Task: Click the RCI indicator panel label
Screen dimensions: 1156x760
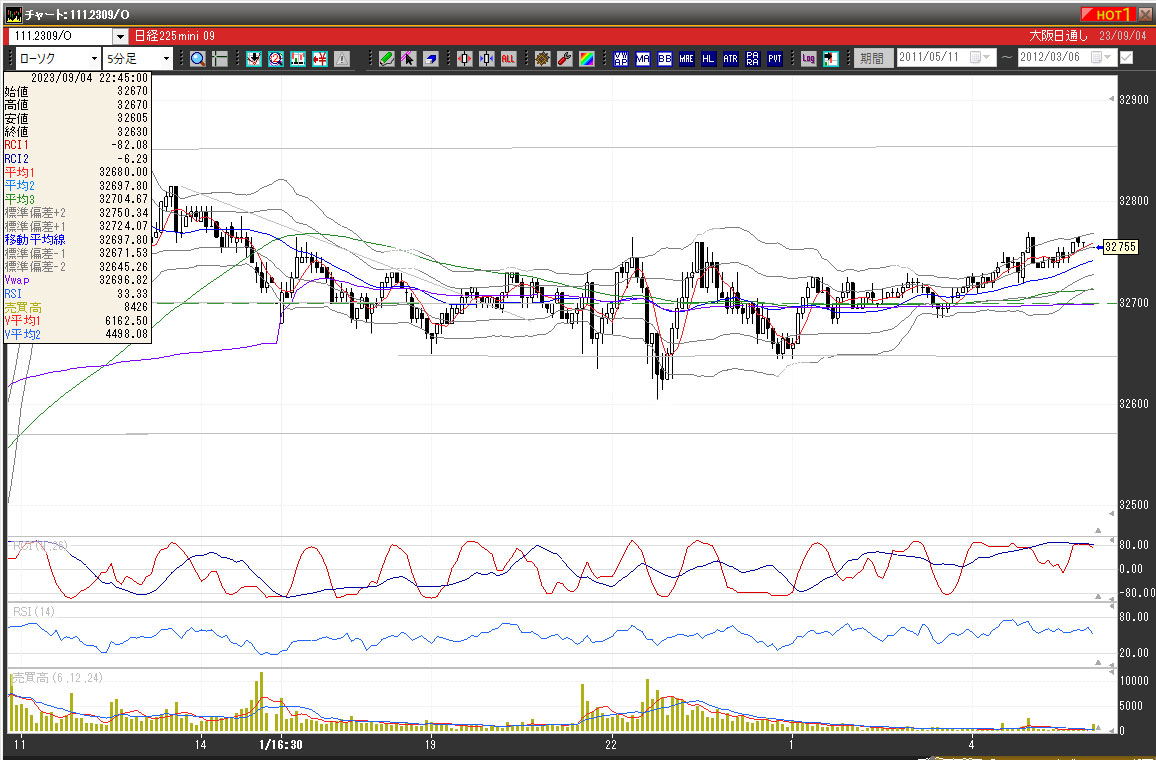Action: [x=41, y=545]
